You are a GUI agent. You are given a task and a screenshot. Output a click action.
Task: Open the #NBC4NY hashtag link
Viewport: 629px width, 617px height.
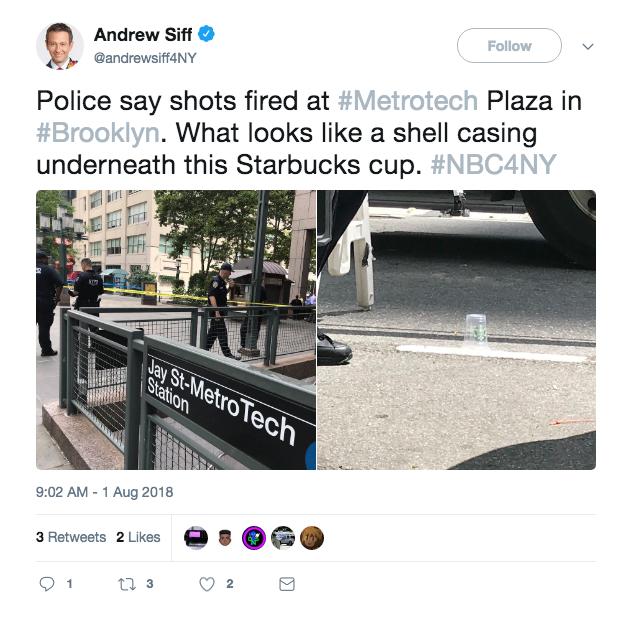(493, 164)
